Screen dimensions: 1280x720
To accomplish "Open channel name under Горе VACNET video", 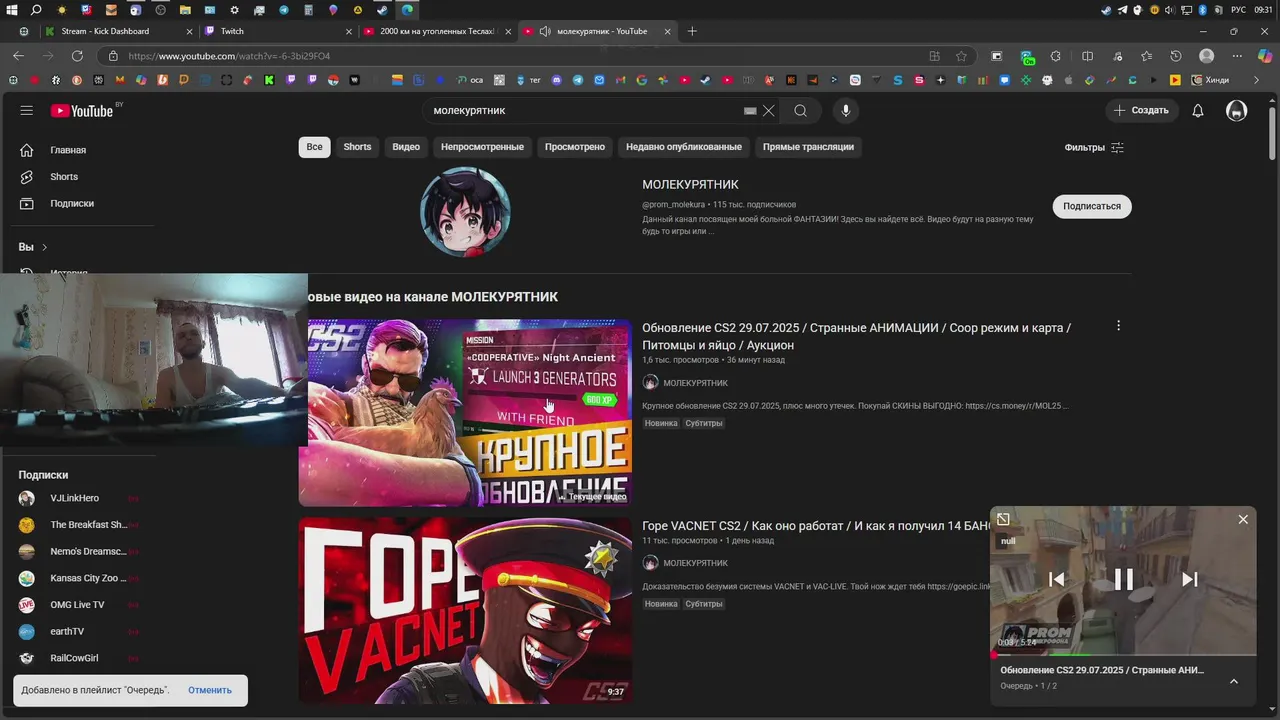I will coord(695,563).
